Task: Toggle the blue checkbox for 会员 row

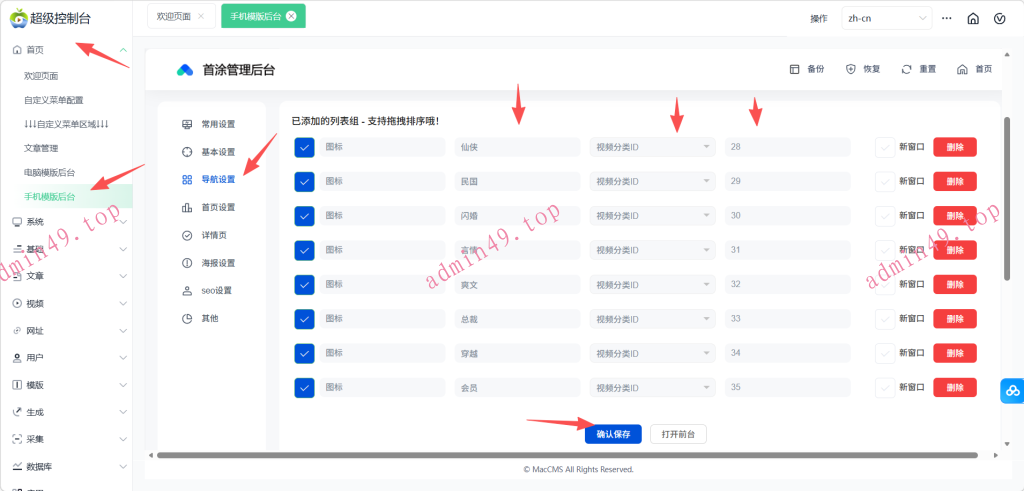Action: [305, 387]
